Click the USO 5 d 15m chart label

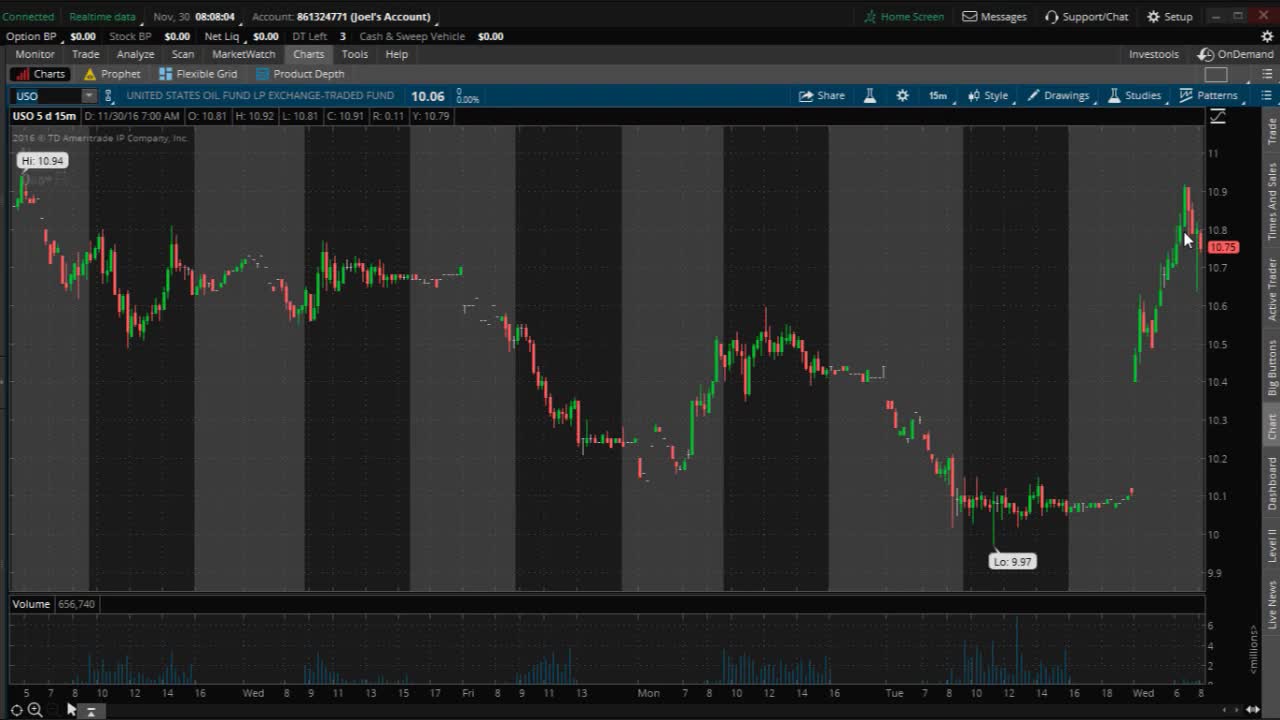(44, 116)
